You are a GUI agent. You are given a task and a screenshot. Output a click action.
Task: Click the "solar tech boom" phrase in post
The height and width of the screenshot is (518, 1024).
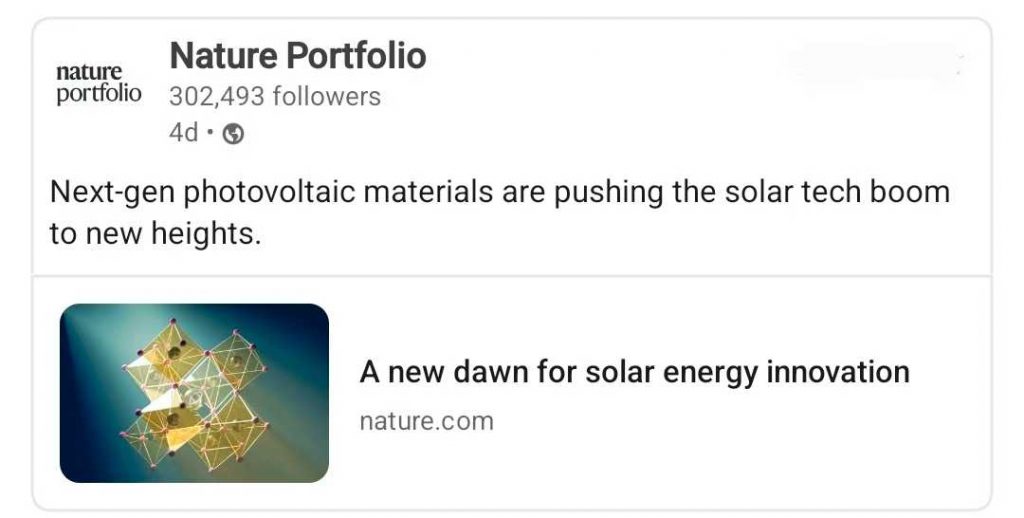point(832,191)
